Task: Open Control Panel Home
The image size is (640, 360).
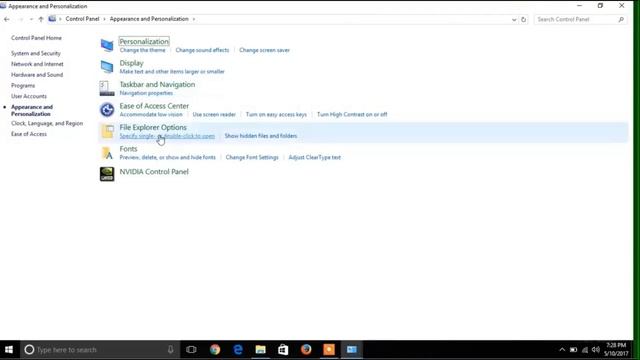Action: (36, 38)
